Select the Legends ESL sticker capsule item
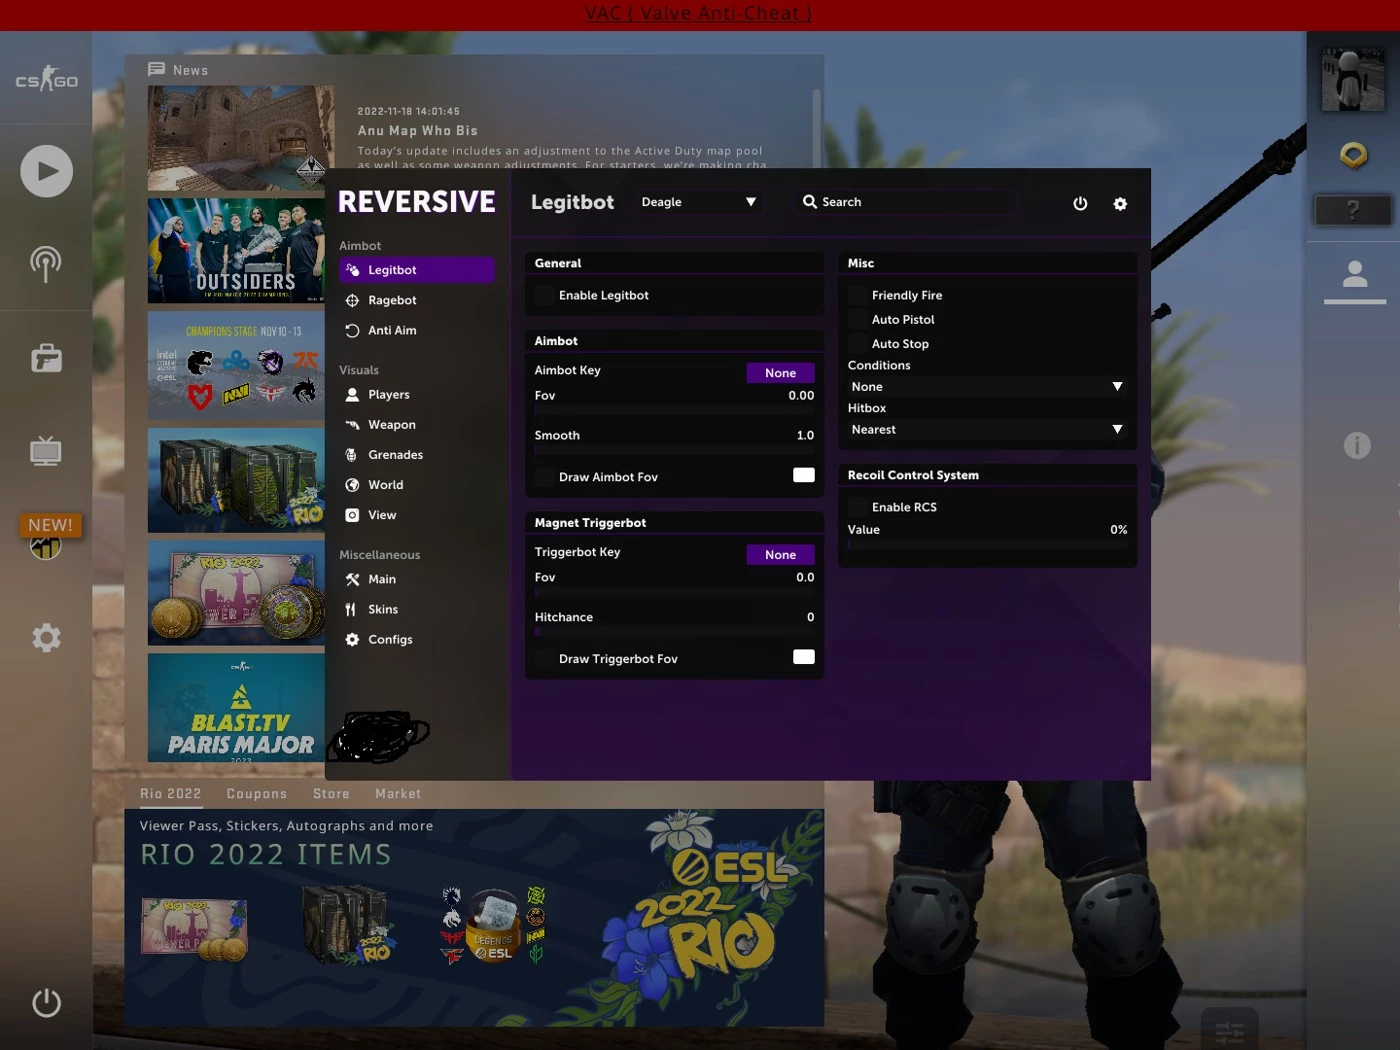 click(494, 925)
